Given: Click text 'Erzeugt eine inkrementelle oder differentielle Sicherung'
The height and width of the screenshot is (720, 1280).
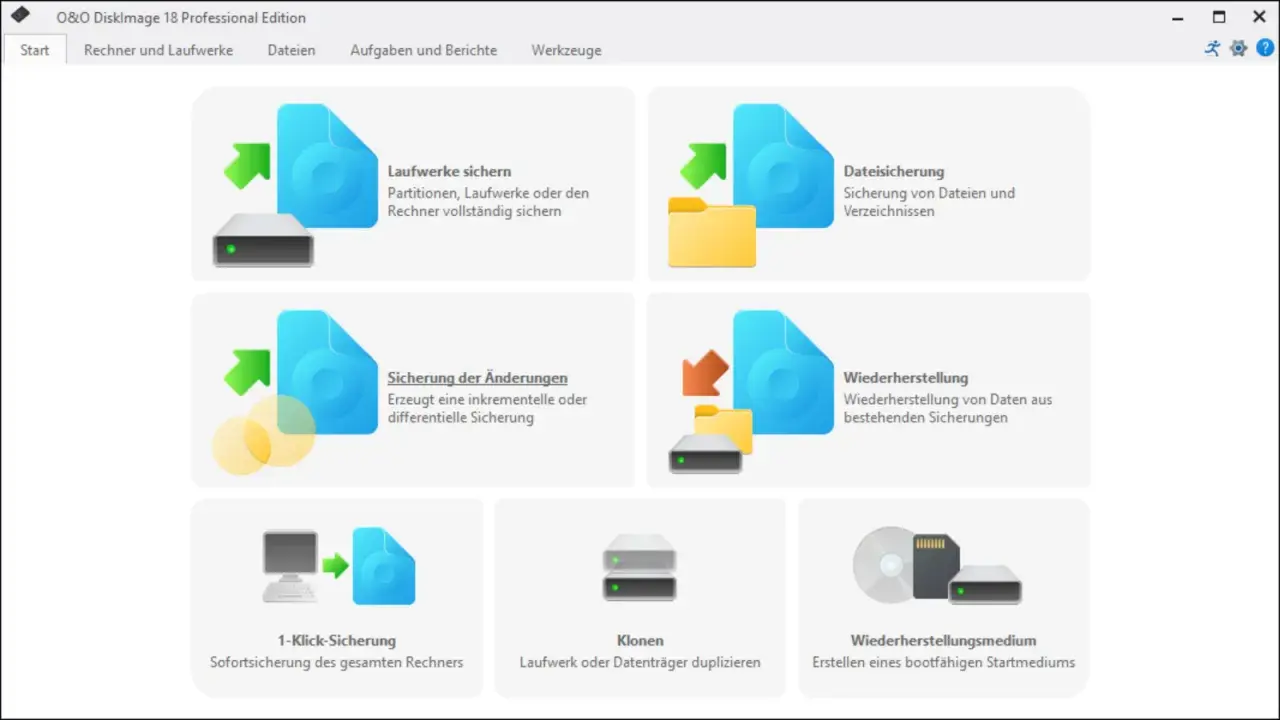Looking at the screenshot, I should click(x=487, y=408).
